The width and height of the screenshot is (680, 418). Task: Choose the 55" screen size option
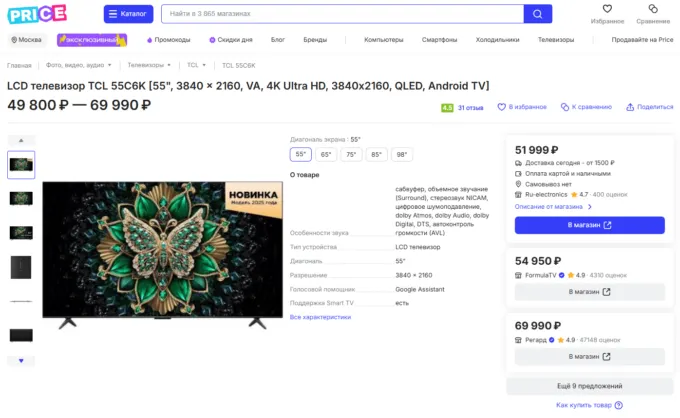click(x=301, y=154)
